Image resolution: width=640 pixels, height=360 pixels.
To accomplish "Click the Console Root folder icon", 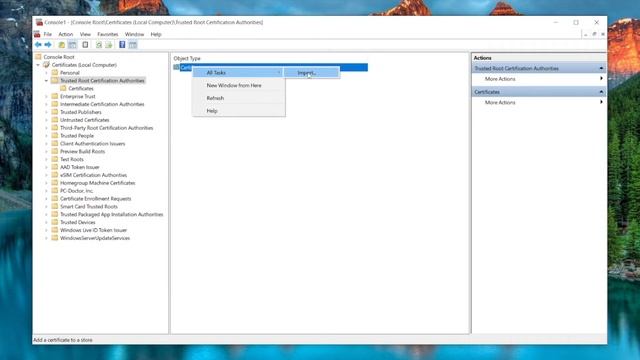I will (38, 57).
